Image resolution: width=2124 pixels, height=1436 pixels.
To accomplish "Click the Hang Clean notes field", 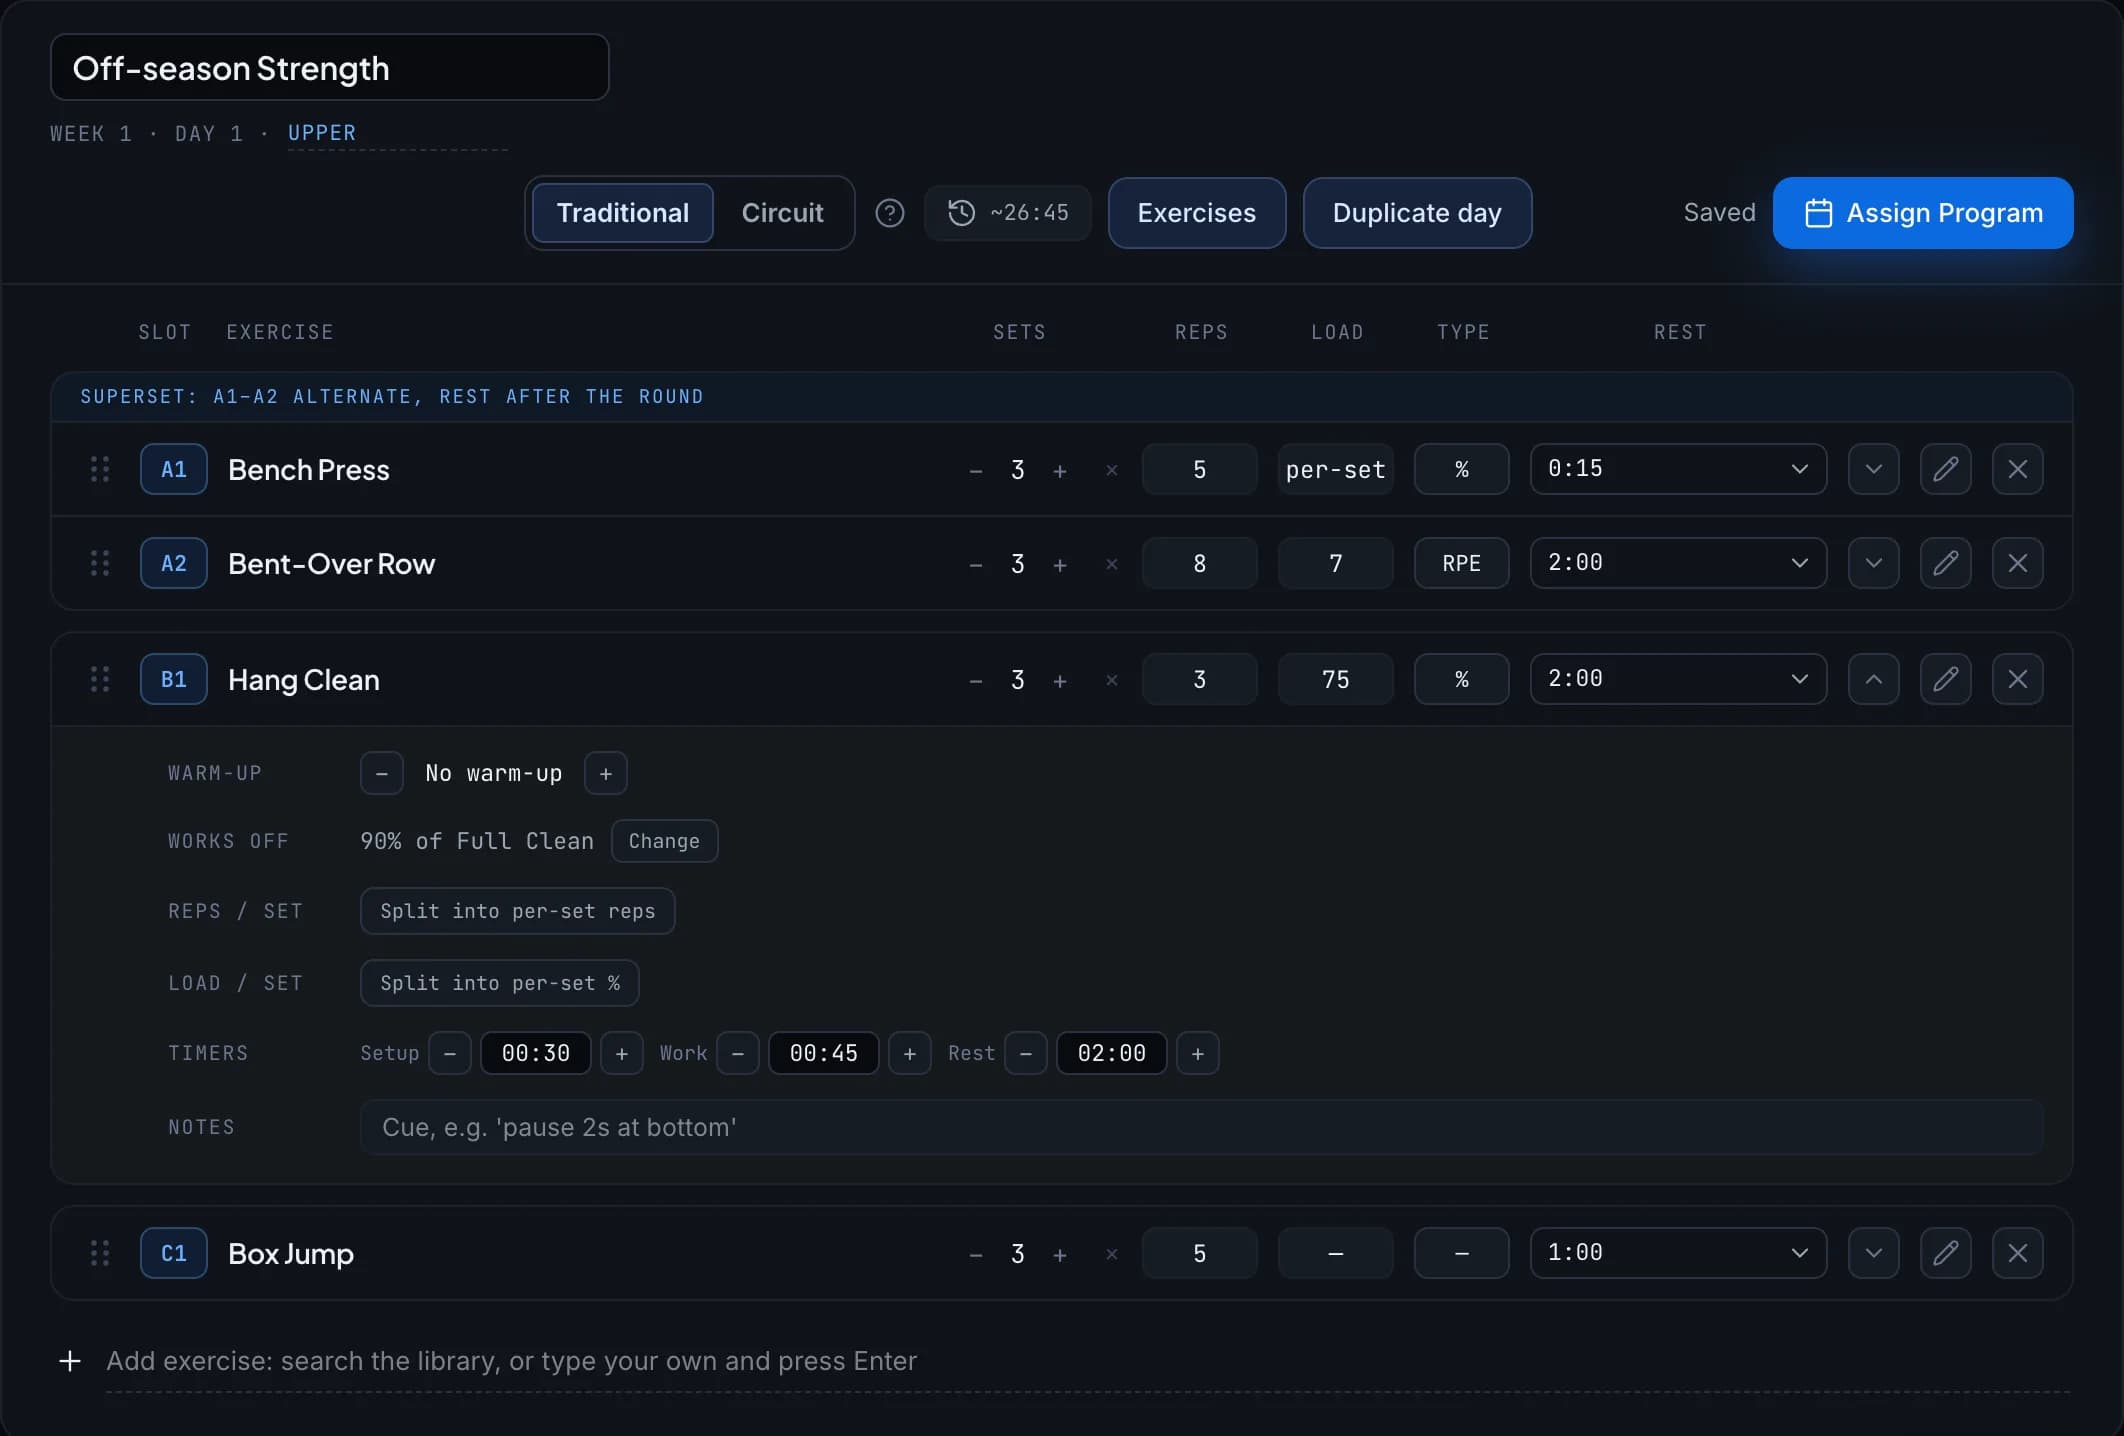I will (x=1201, y=1127).
